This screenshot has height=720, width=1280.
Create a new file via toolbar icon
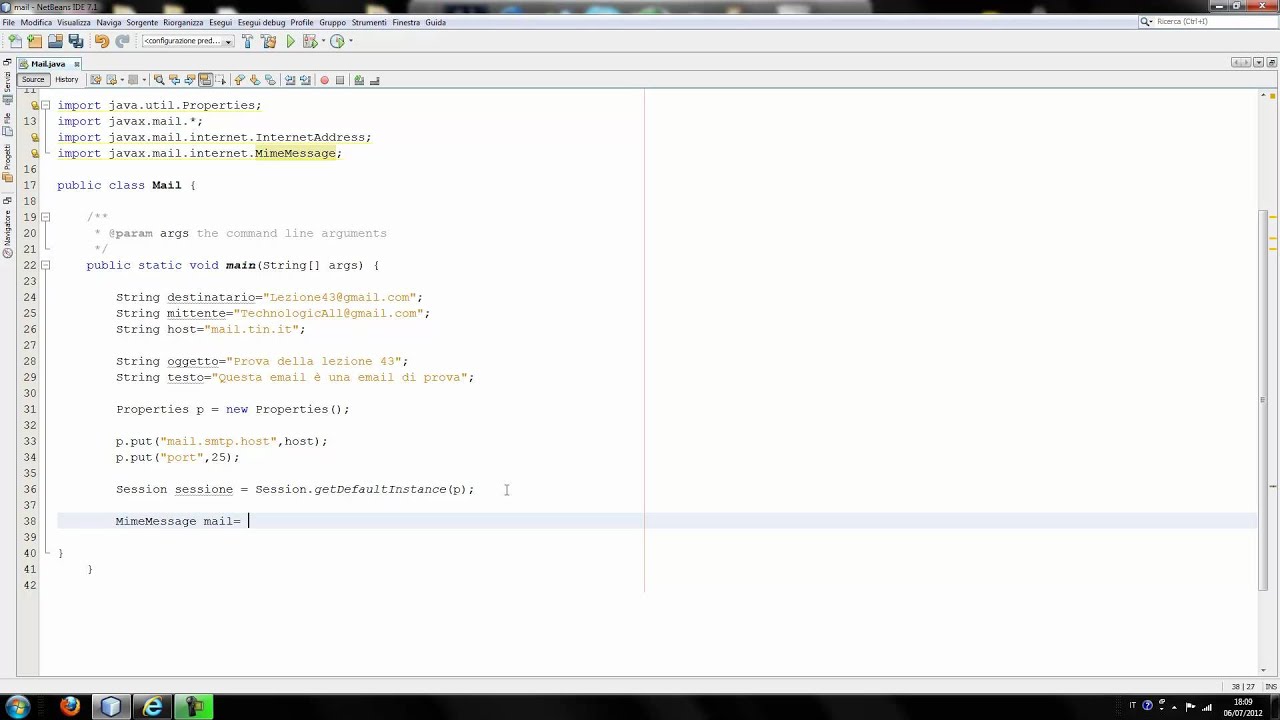coord(15,41)
